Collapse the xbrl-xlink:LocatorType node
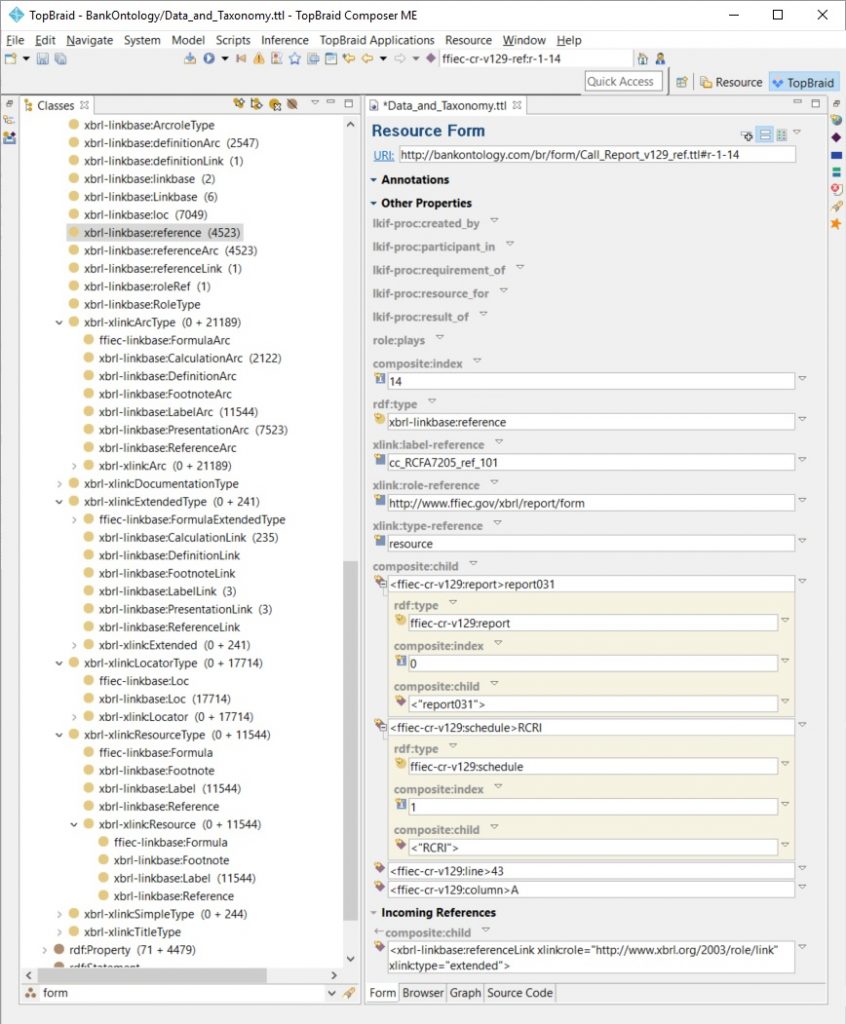846x1024 pixels. [x=59, y=664]
